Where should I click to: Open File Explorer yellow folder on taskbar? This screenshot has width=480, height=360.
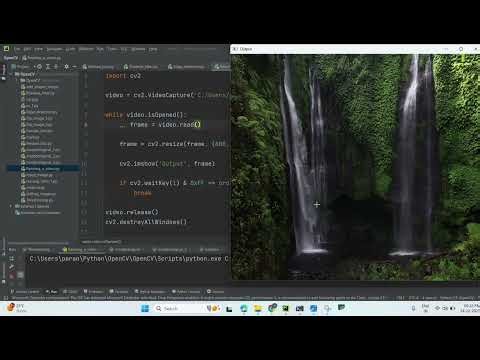point(258,308)
